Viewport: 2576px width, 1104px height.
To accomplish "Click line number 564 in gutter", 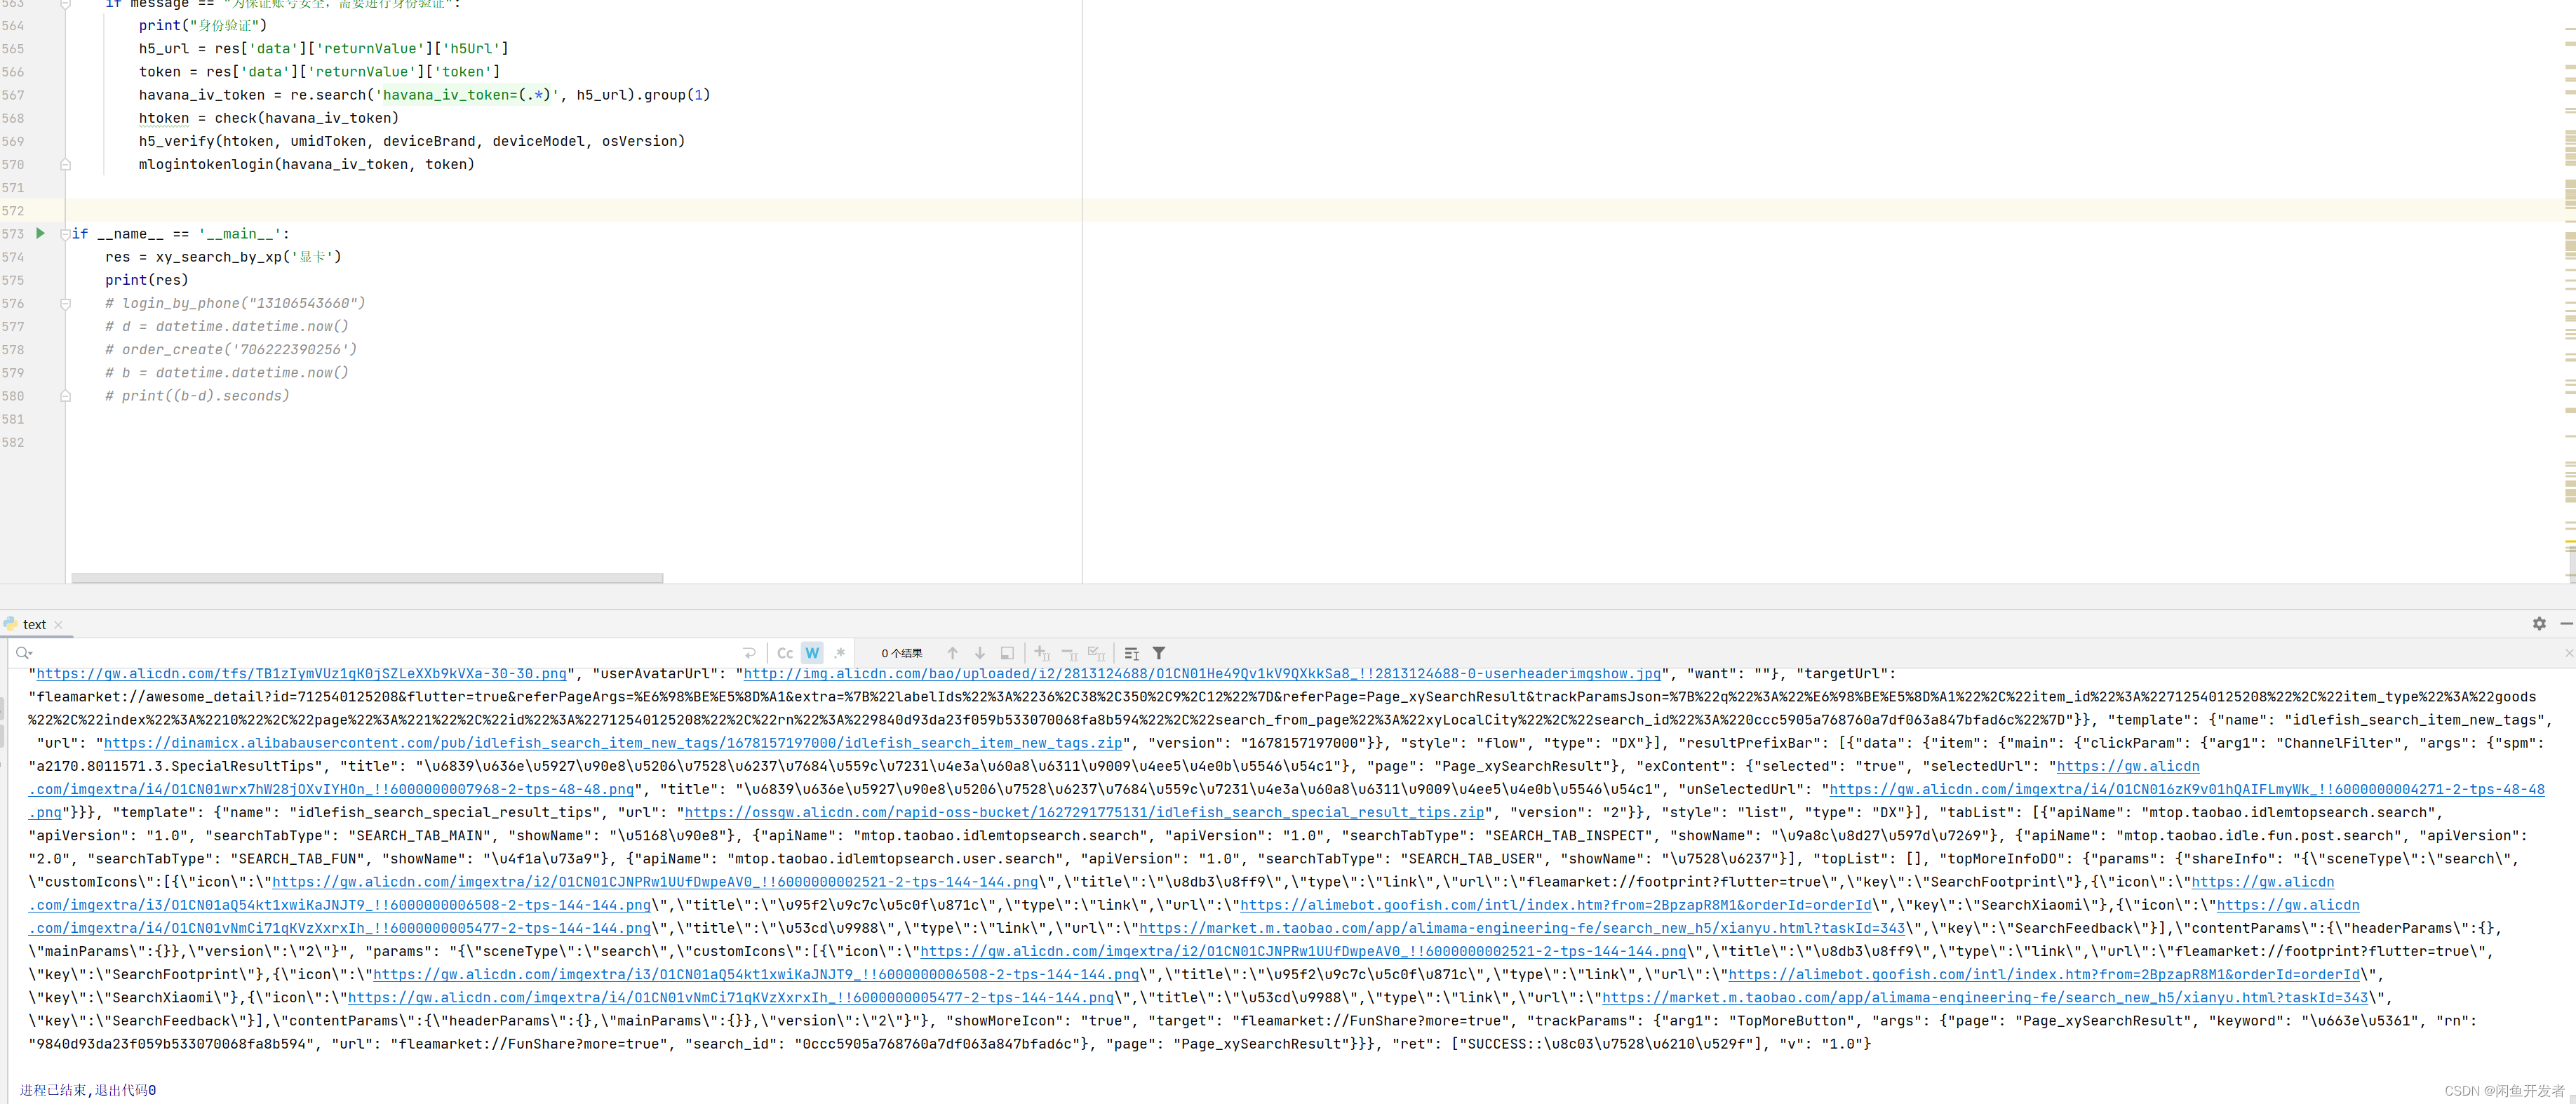I will pyautogui.click(x=13, y=25).
